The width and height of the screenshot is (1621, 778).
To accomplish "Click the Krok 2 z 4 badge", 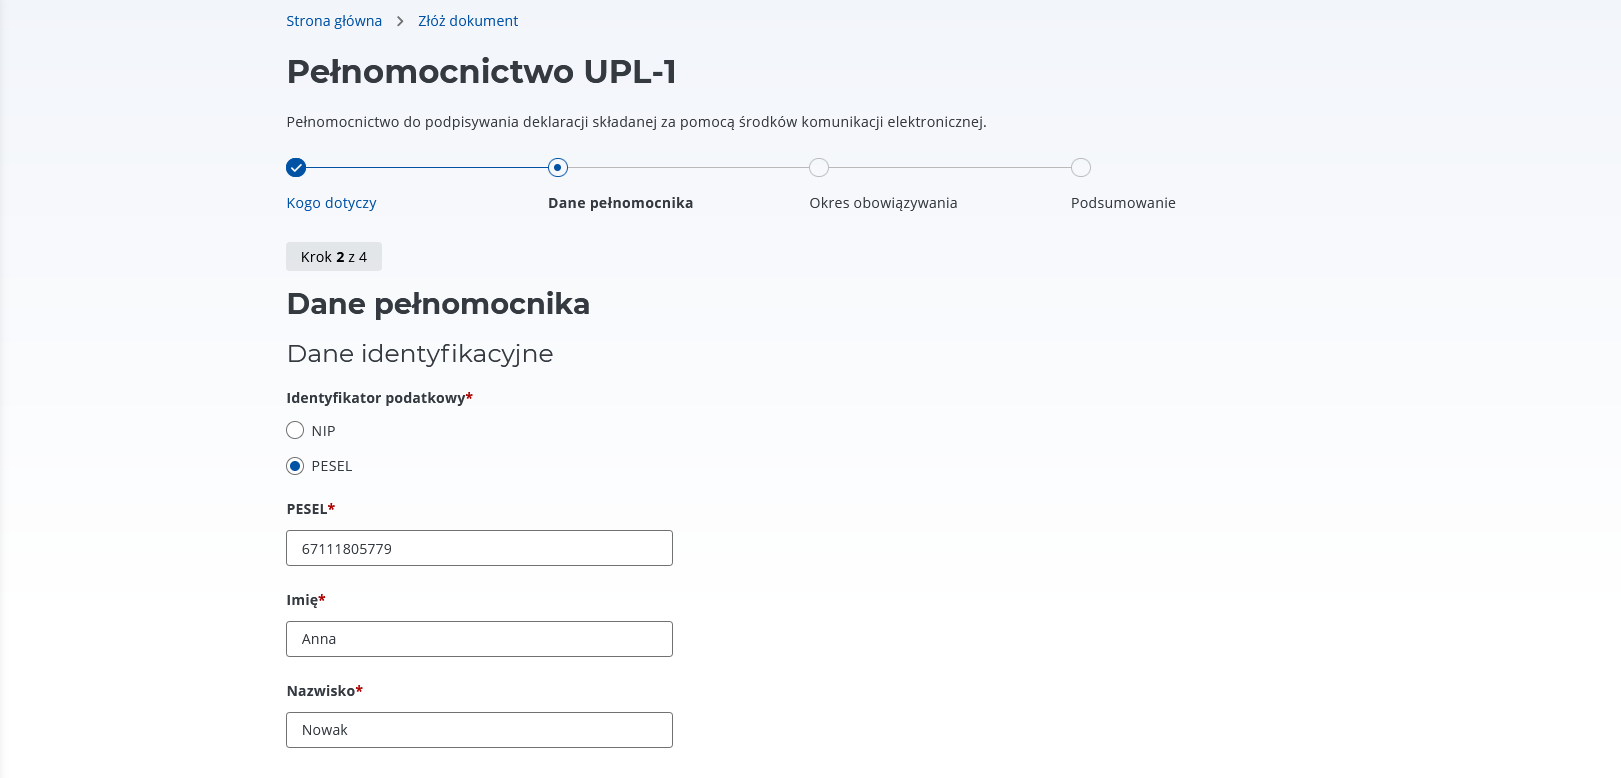I will (334, 257).
